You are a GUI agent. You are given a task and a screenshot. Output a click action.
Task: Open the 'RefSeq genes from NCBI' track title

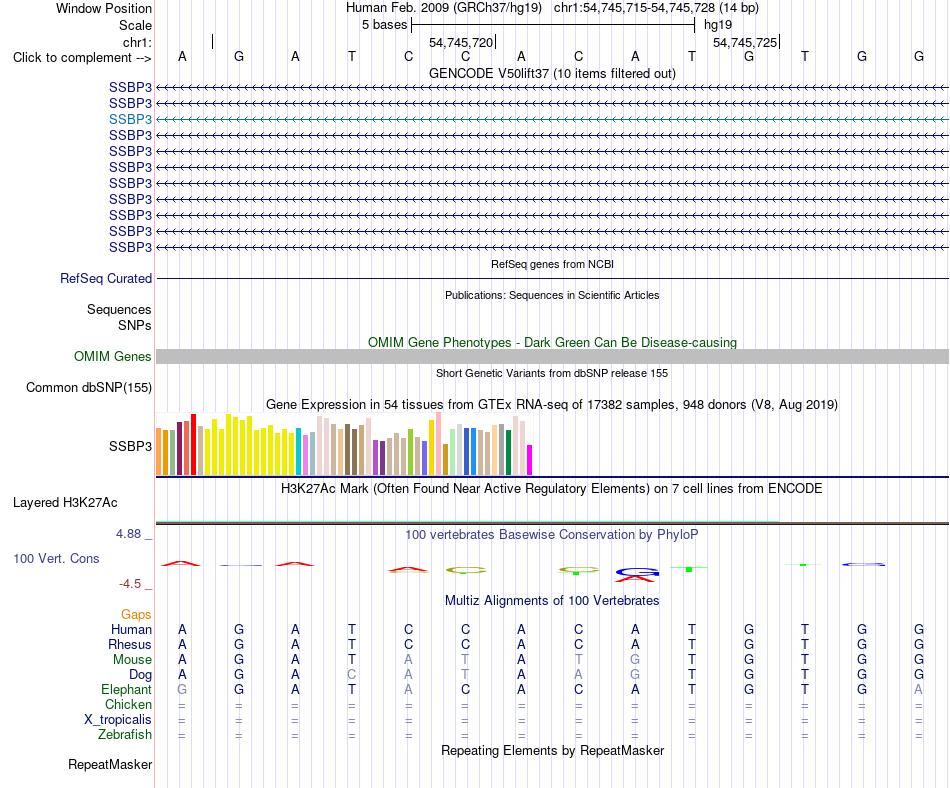pos(552,264)
